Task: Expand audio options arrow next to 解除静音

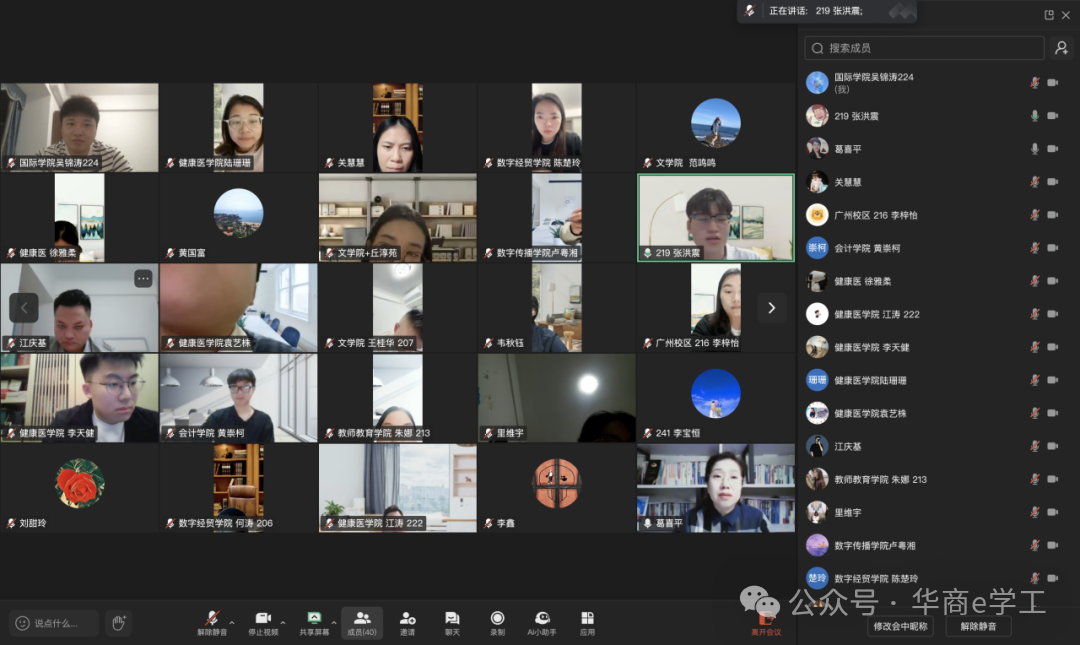Action: tap(231, 620)
